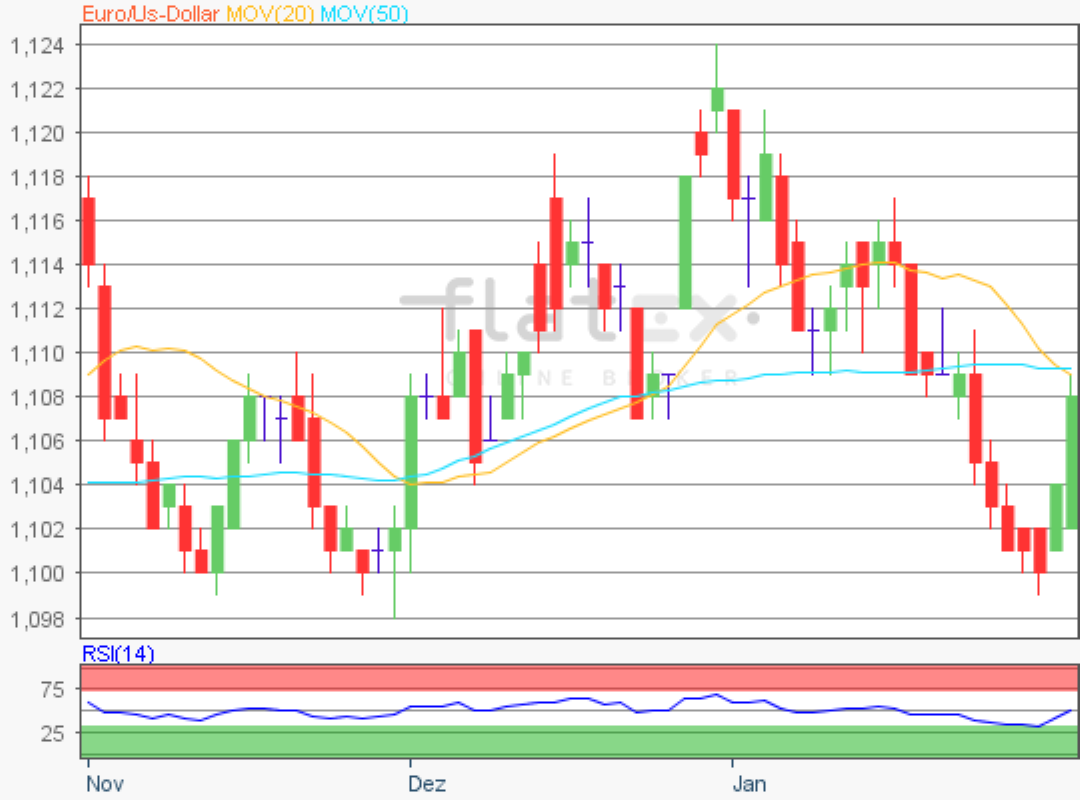Click the Jan label on the time axis

(x=749, y=782)
